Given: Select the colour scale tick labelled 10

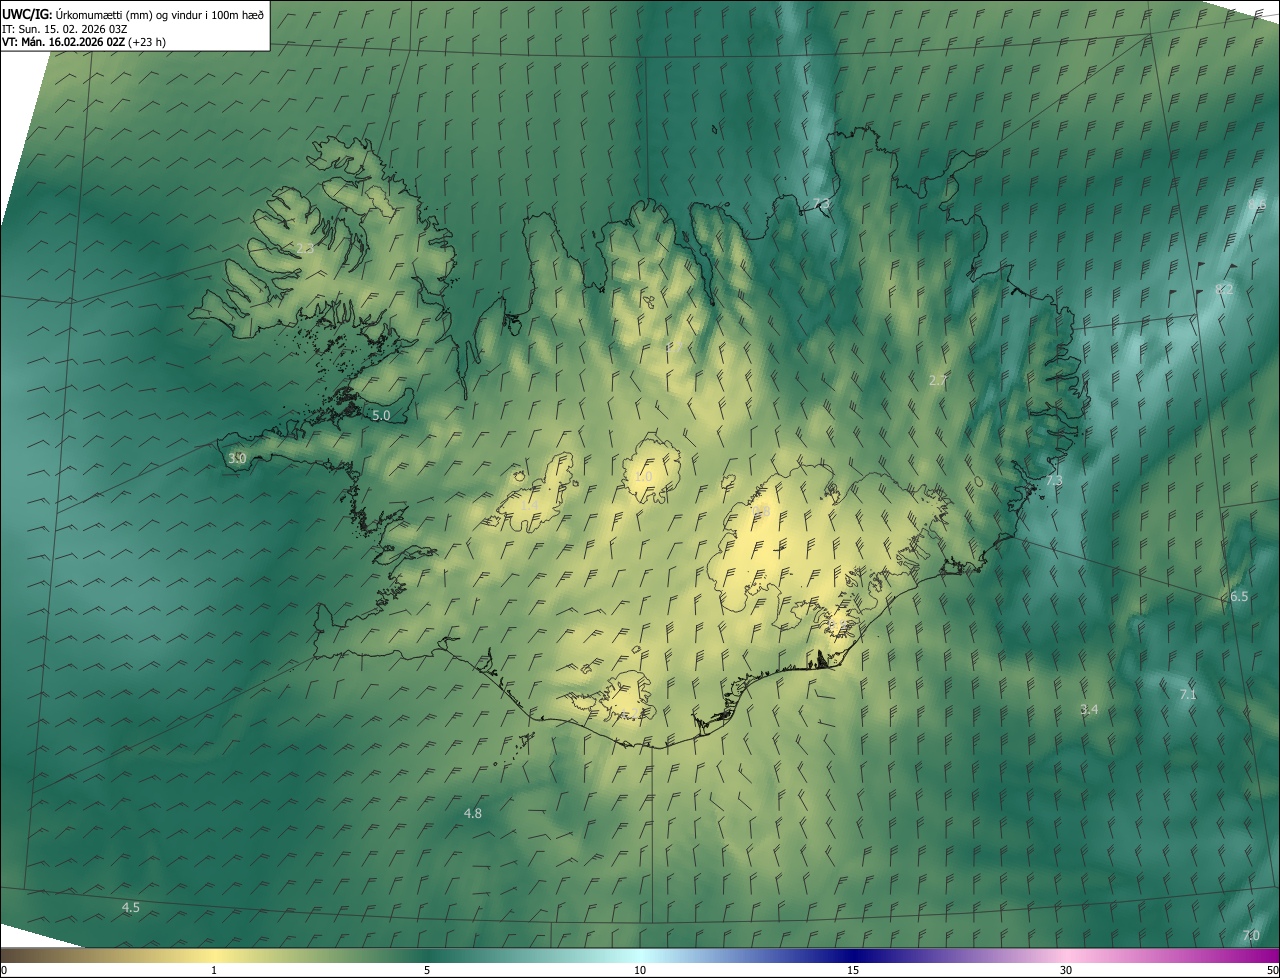Looking at the screenshot, I should pos(640,970).
